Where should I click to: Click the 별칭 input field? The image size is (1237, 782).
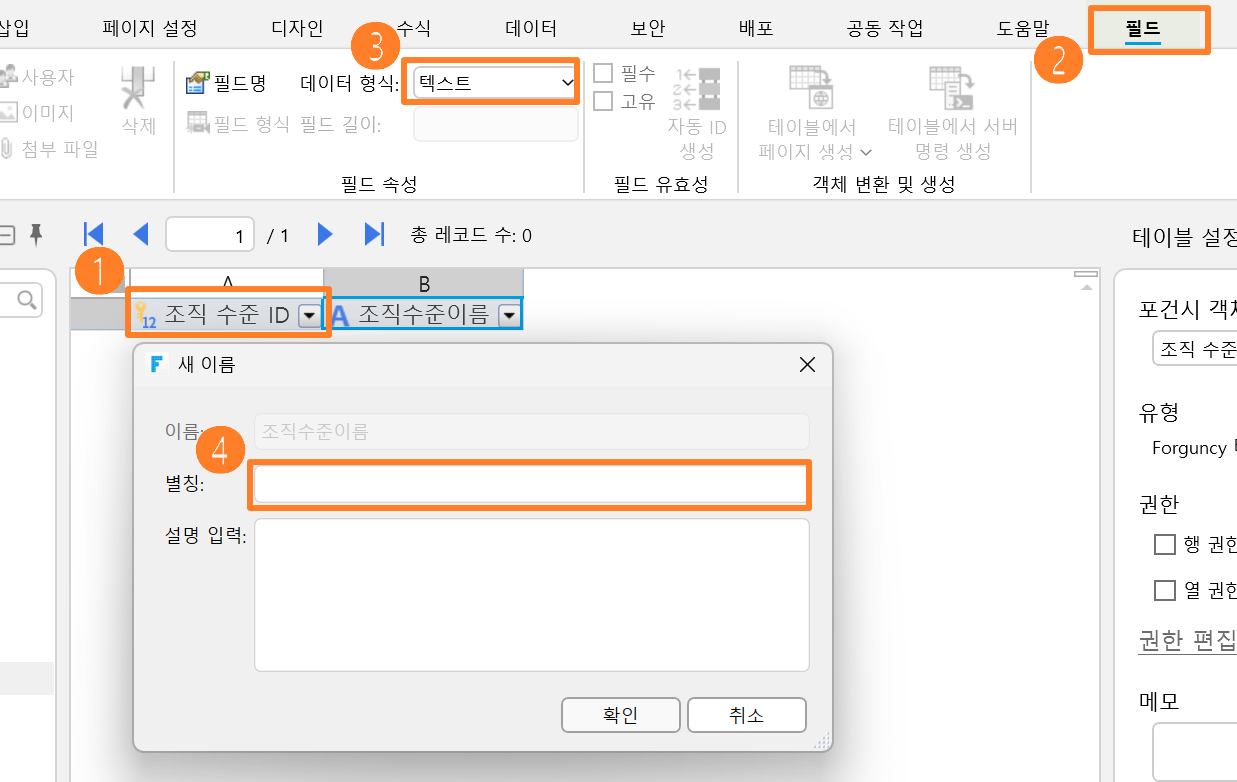(x=531, y=484)
